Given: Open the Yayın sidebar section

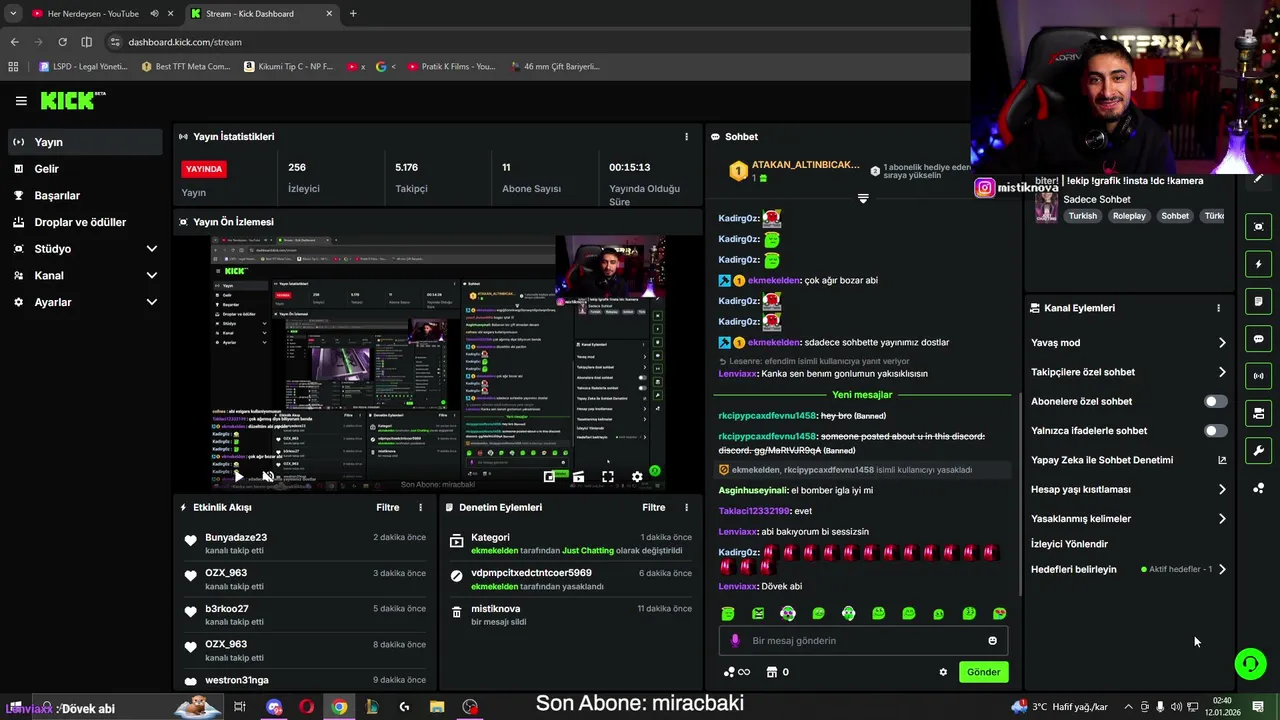Looking at the screenshot, I should (85, 142).
